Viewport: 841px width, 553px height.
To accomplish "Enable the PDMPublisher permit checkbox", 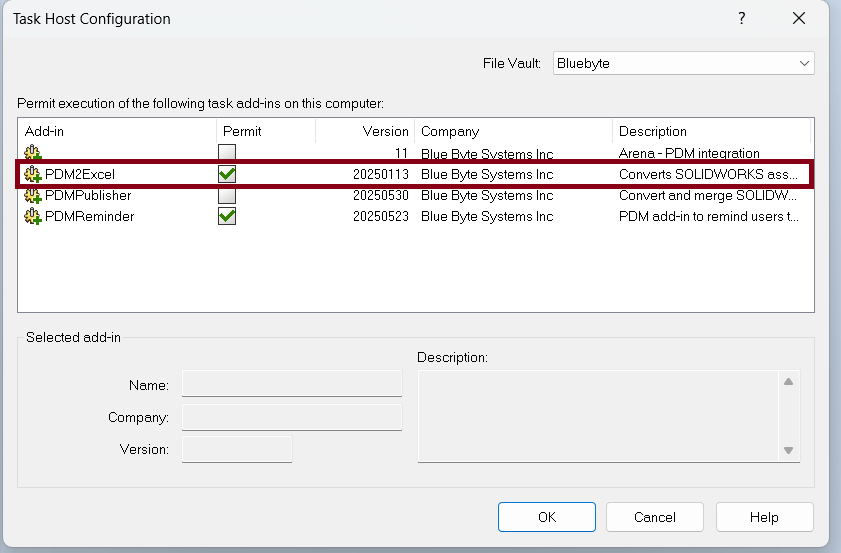I will pyautogui.click(x=227, y=195).
